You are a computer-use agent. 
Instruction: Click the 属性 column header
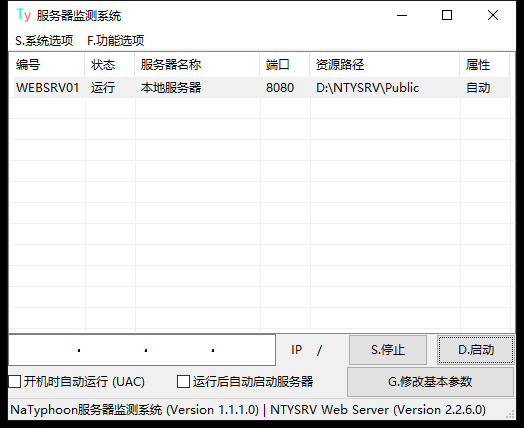(x=485, y=64)
